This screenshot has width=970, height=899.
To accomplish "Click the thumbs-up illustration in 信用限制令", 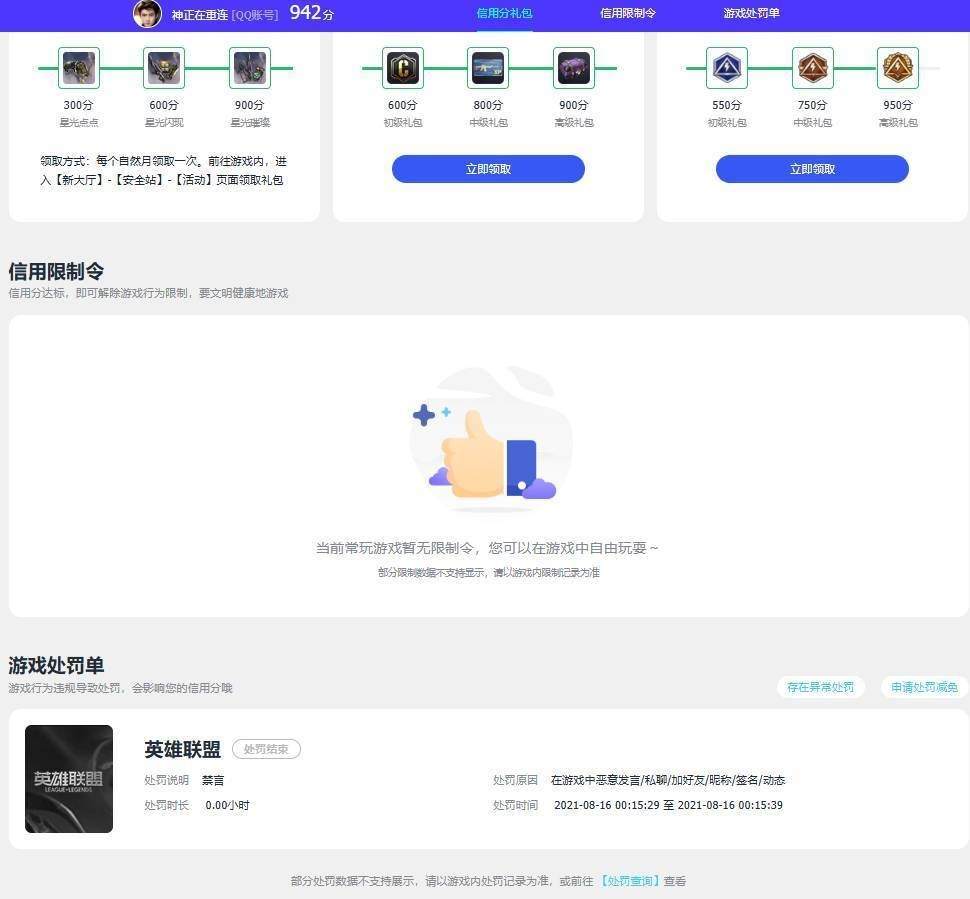I will (x=489, y=439).
